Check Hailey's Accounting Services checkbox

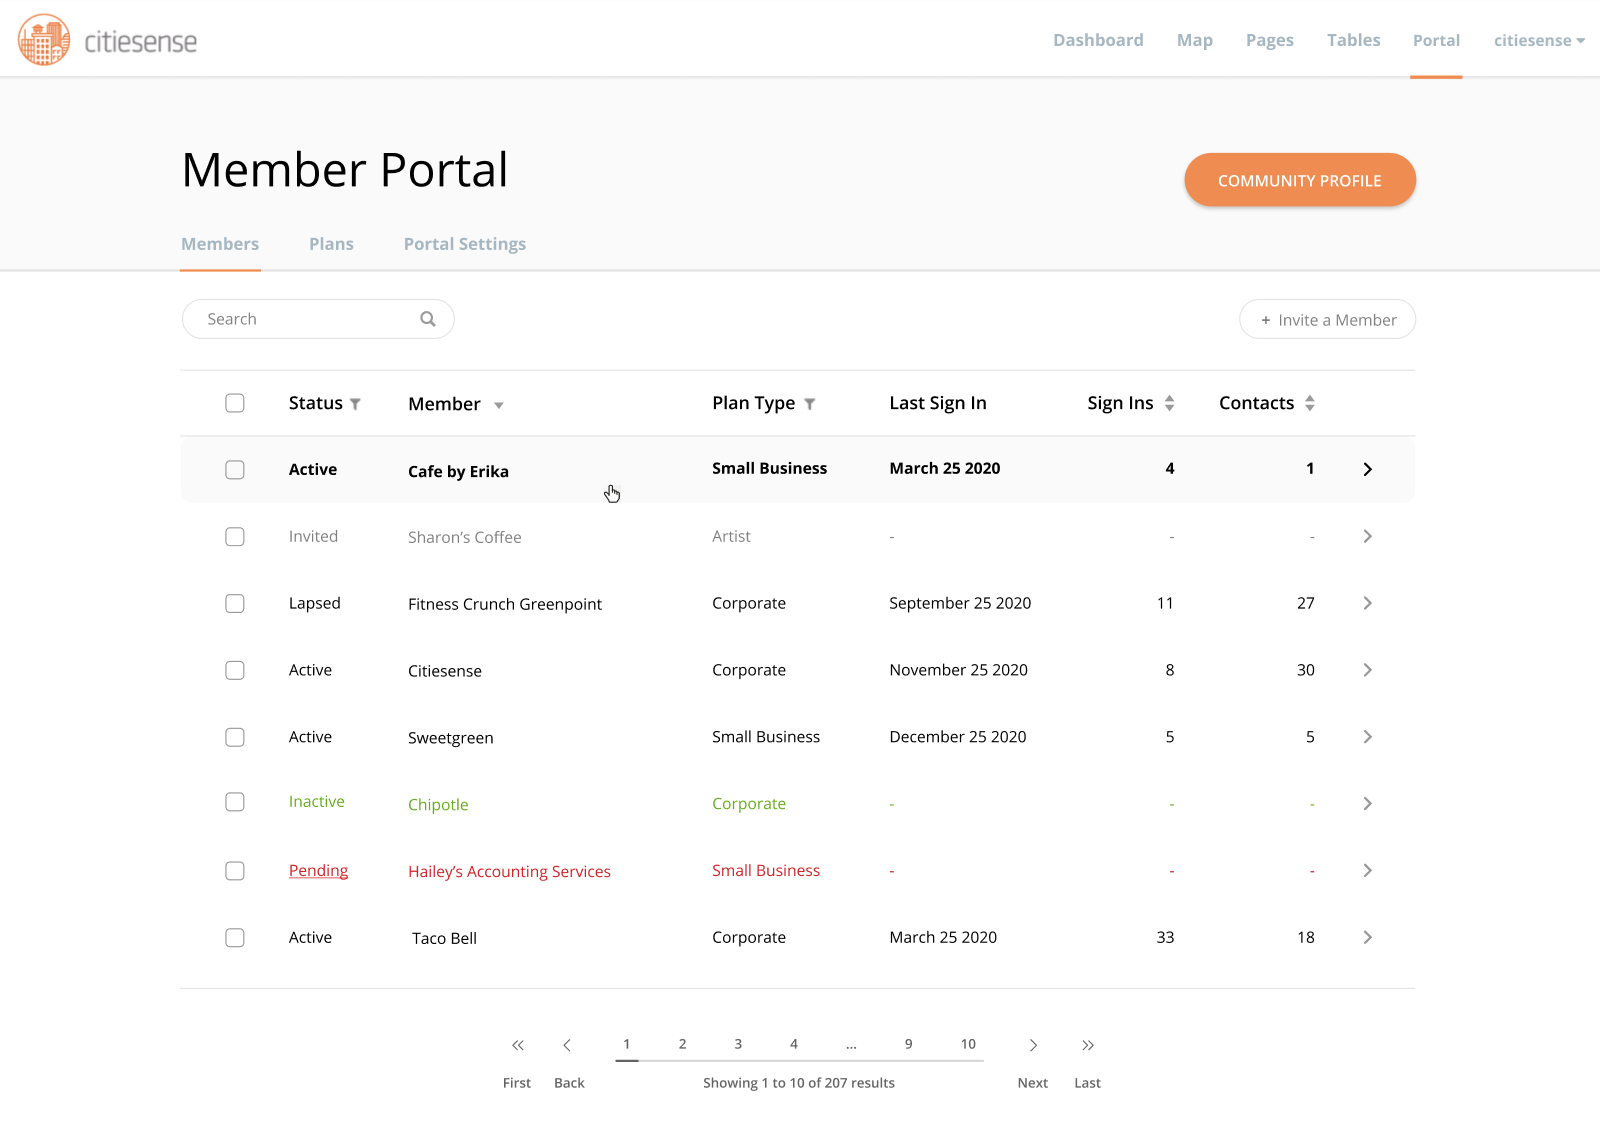click(x=235, y=871)
